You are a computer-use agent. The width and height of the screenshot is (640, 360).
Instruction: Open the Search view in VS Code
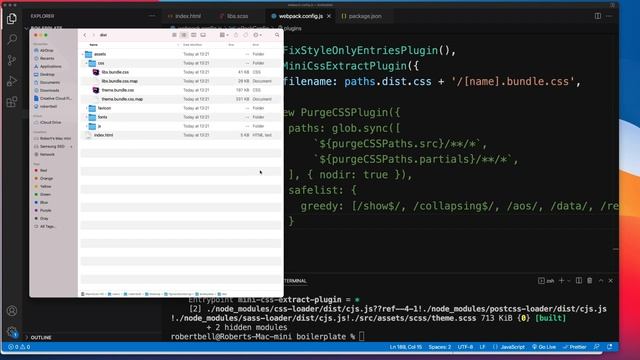tap(12, 39)
